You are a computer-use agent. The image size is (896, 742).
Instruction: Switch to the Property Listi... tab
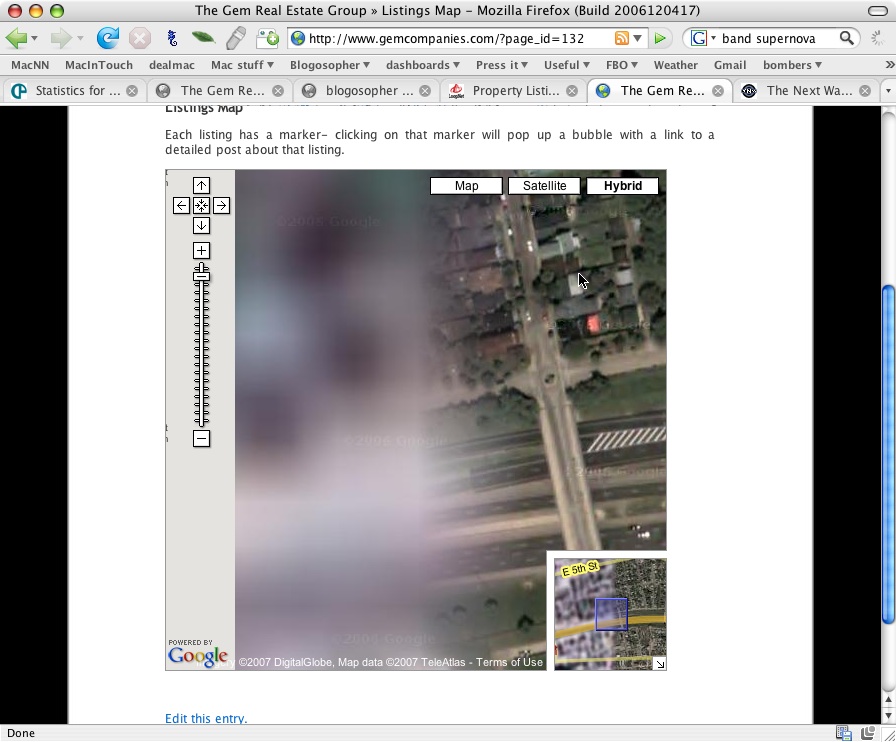(506, 90)
